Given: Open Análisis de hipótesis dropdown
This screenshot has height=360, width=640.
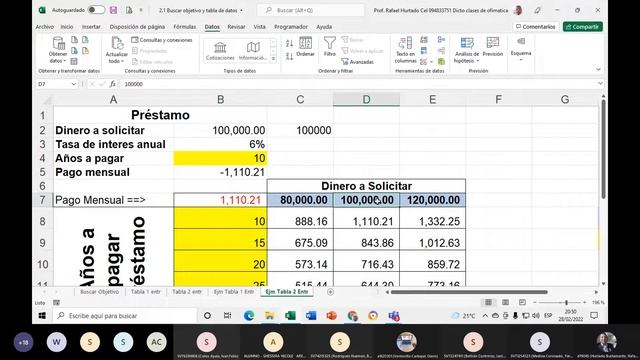Looking at the screenshot, I should click(x=467, y=50).
